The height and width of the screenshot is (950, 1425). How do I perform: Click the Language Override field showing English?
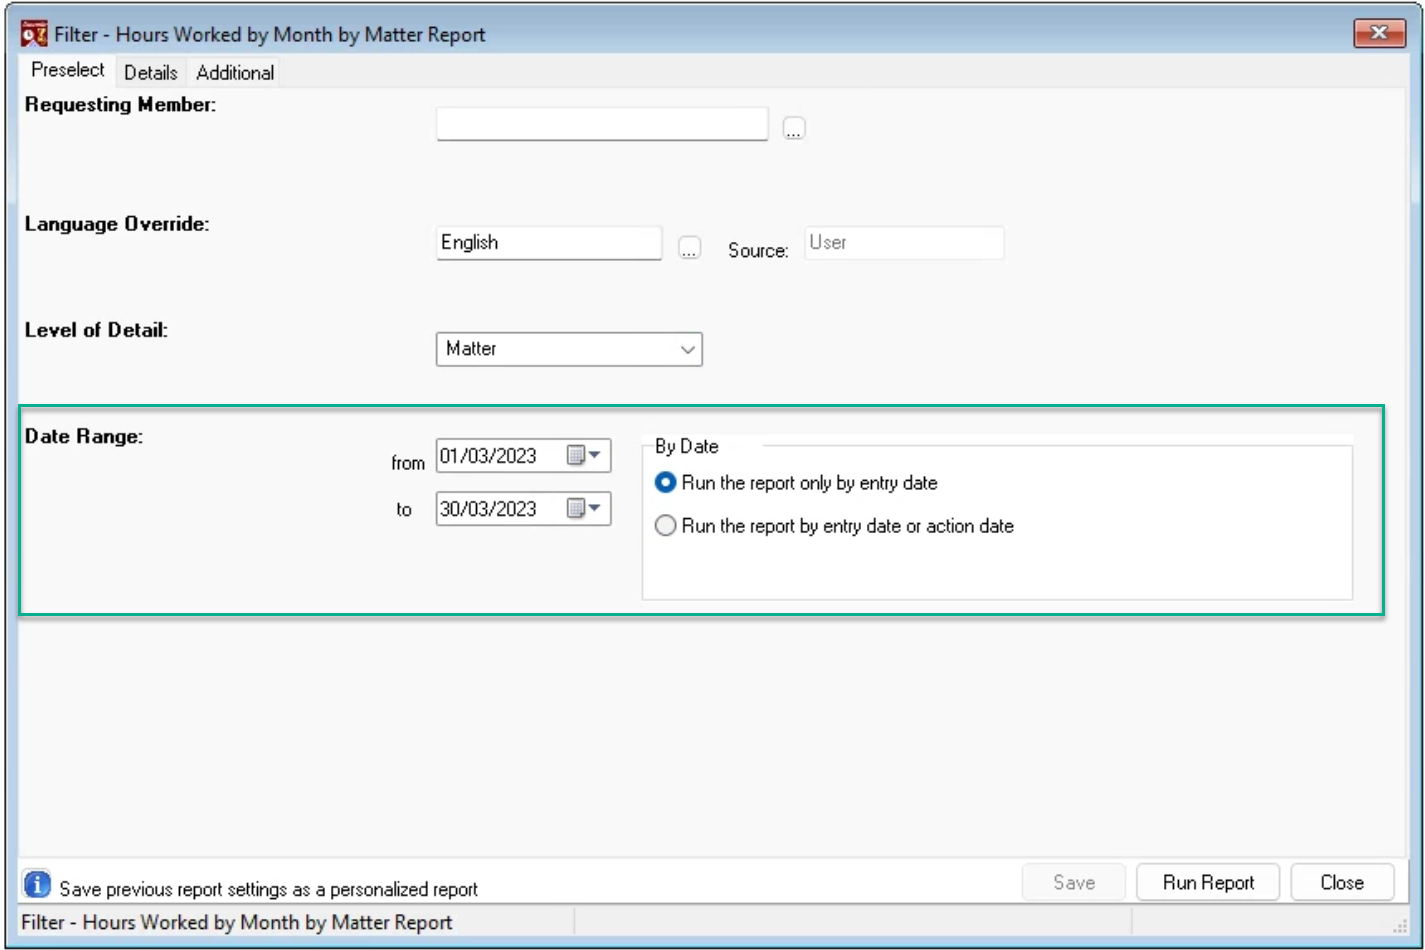click(549, 243)
